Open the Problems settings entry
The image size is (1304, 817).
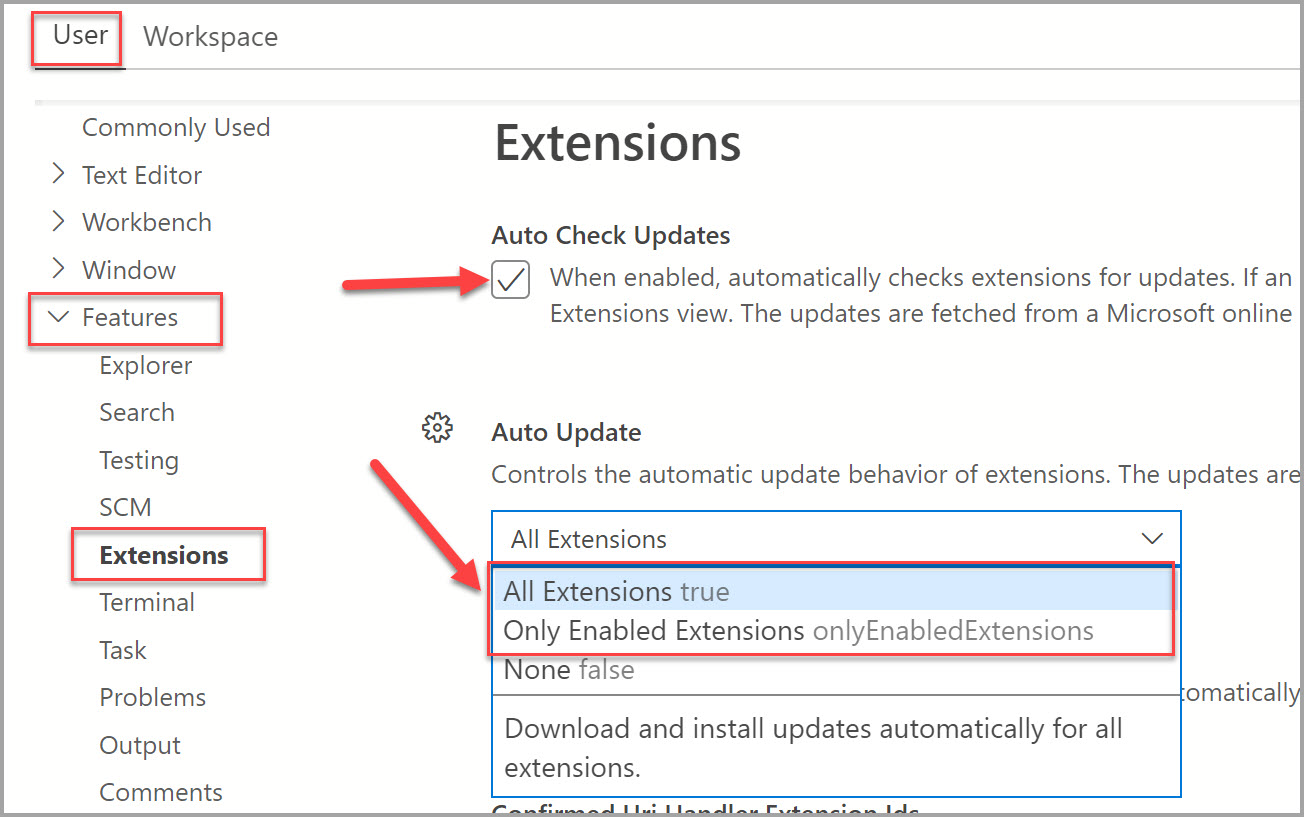pos(153,698)
